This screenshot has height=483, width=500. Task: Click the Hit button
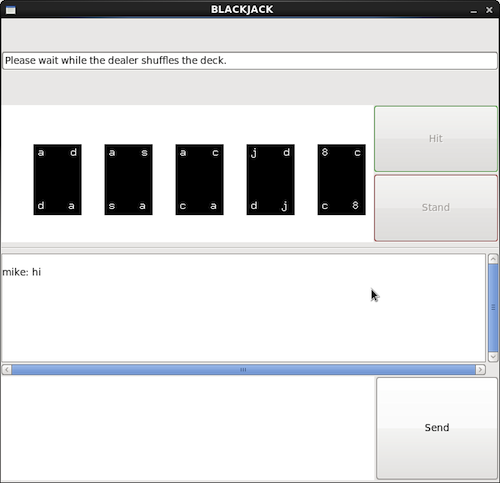click(436, 139)
